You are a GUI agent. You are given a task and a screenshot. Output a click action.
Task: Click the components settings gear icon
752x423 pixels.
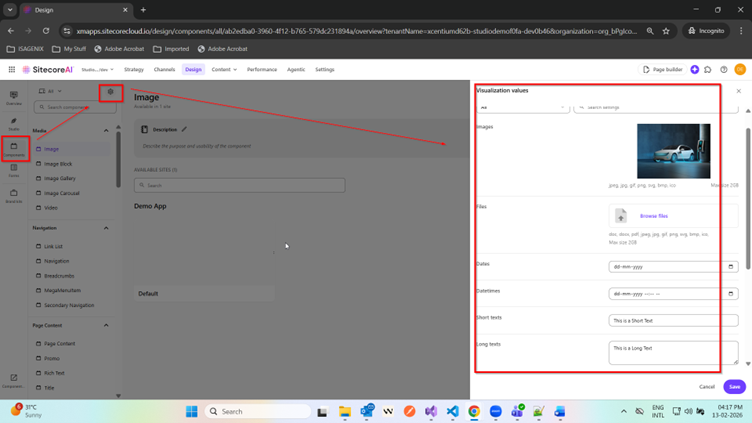tap(111, 92)
